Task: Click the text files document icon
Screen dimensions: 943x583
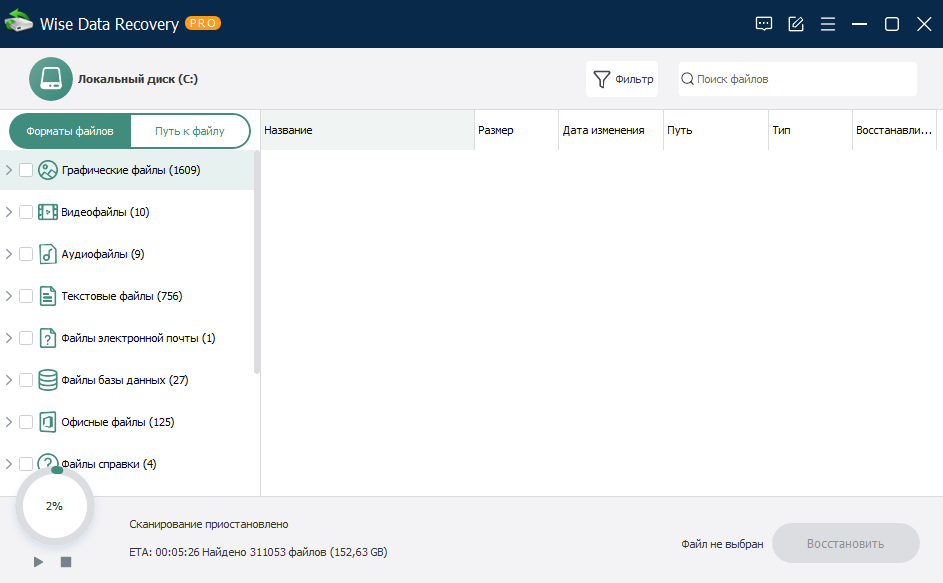Action: coord(48,296)
